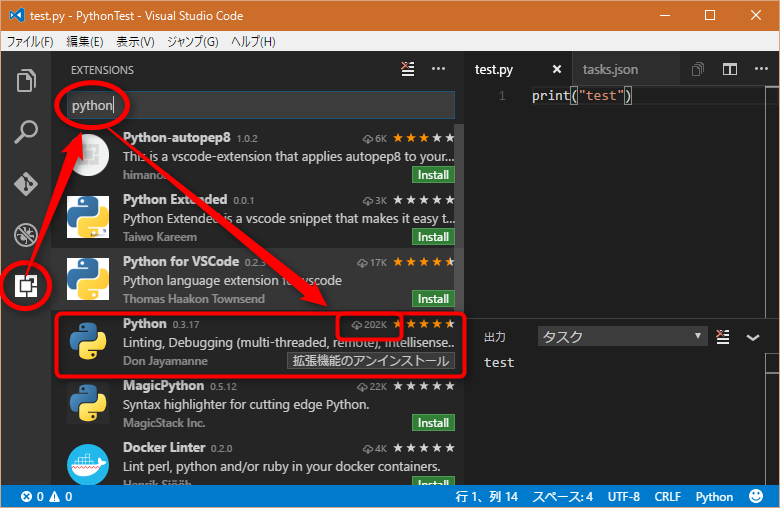Click the 出力 panel label
Viewport: 780px width, 508px height.
point(494,337)
